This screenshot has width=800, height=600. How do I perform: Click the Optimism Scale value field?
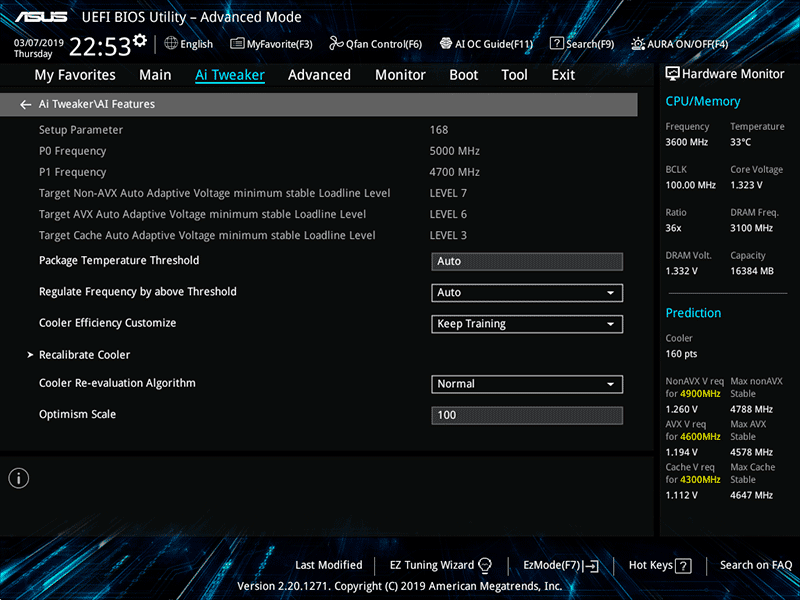coord(527,415)
